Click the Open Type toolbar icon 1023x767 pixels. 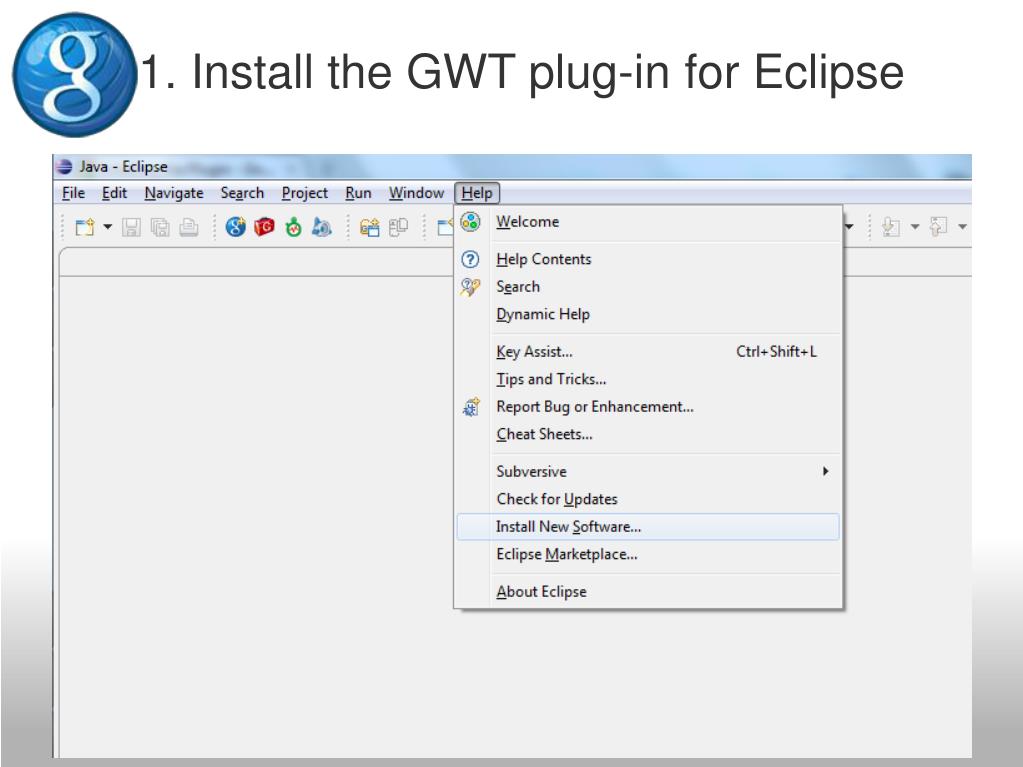click(x=370, y=228)
